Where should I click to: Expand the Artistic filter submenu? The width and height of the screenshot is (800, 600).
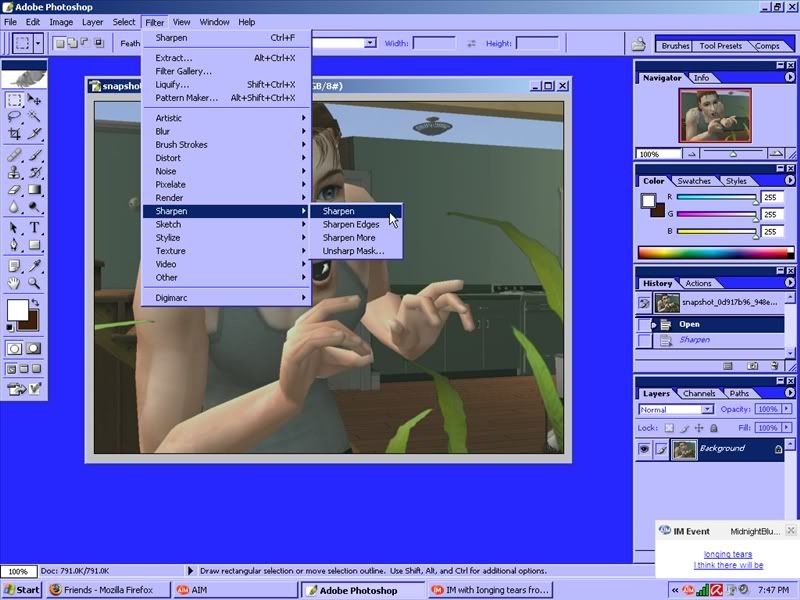(x=226, y=118)
